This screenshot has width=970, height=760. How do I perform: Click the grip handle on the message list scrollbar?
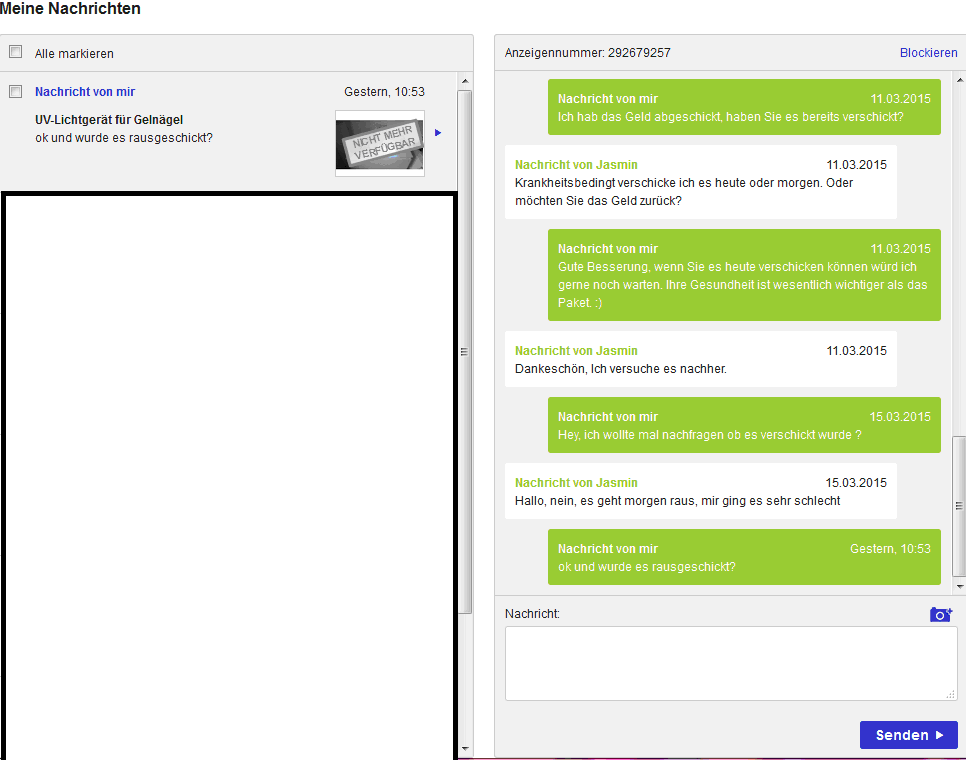(x=465, y=351)
